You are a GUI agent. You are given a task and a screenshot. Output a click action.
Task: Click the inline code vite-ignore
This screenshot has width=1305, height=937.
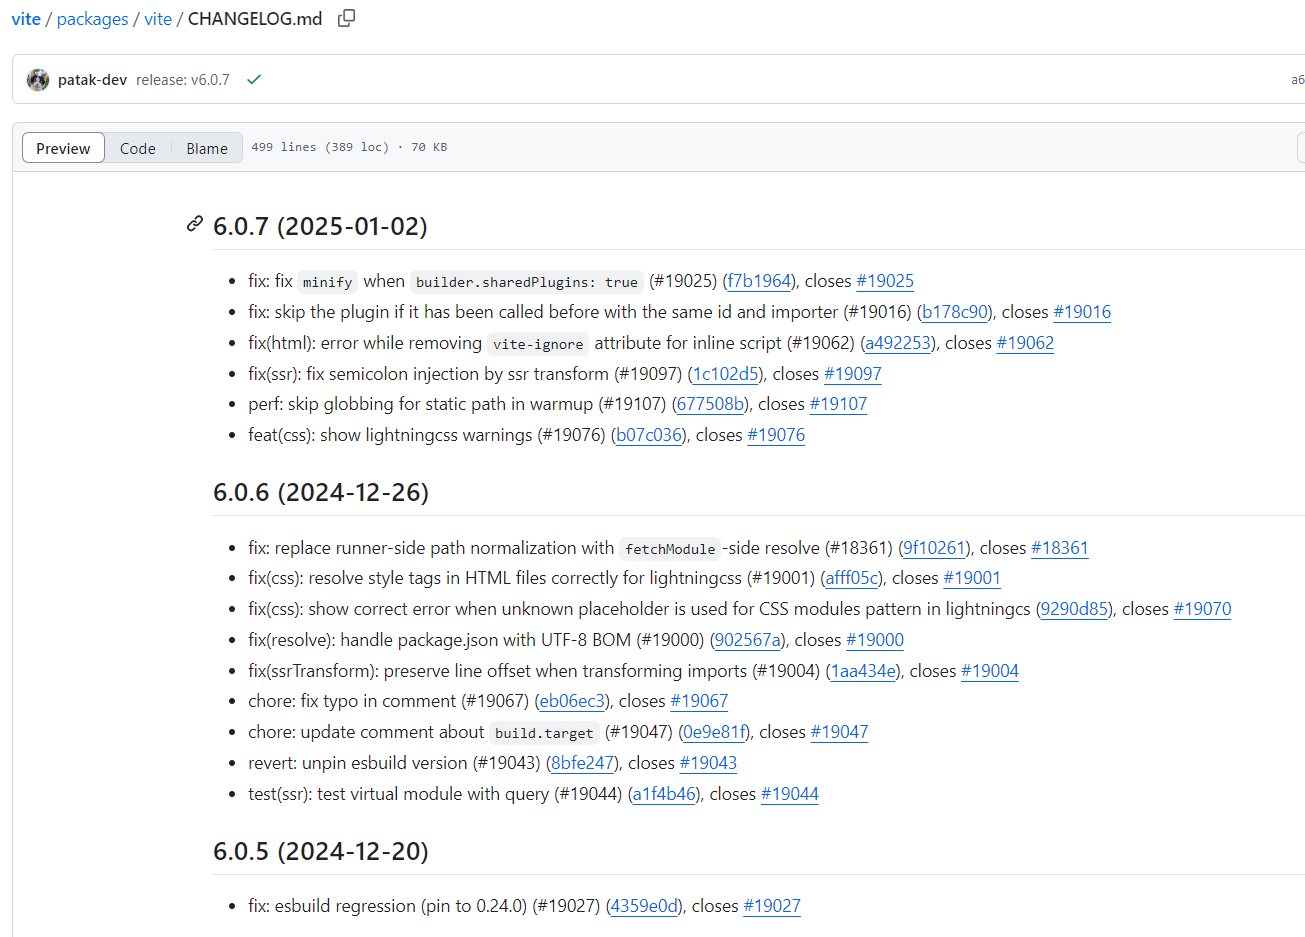(538, 344)
